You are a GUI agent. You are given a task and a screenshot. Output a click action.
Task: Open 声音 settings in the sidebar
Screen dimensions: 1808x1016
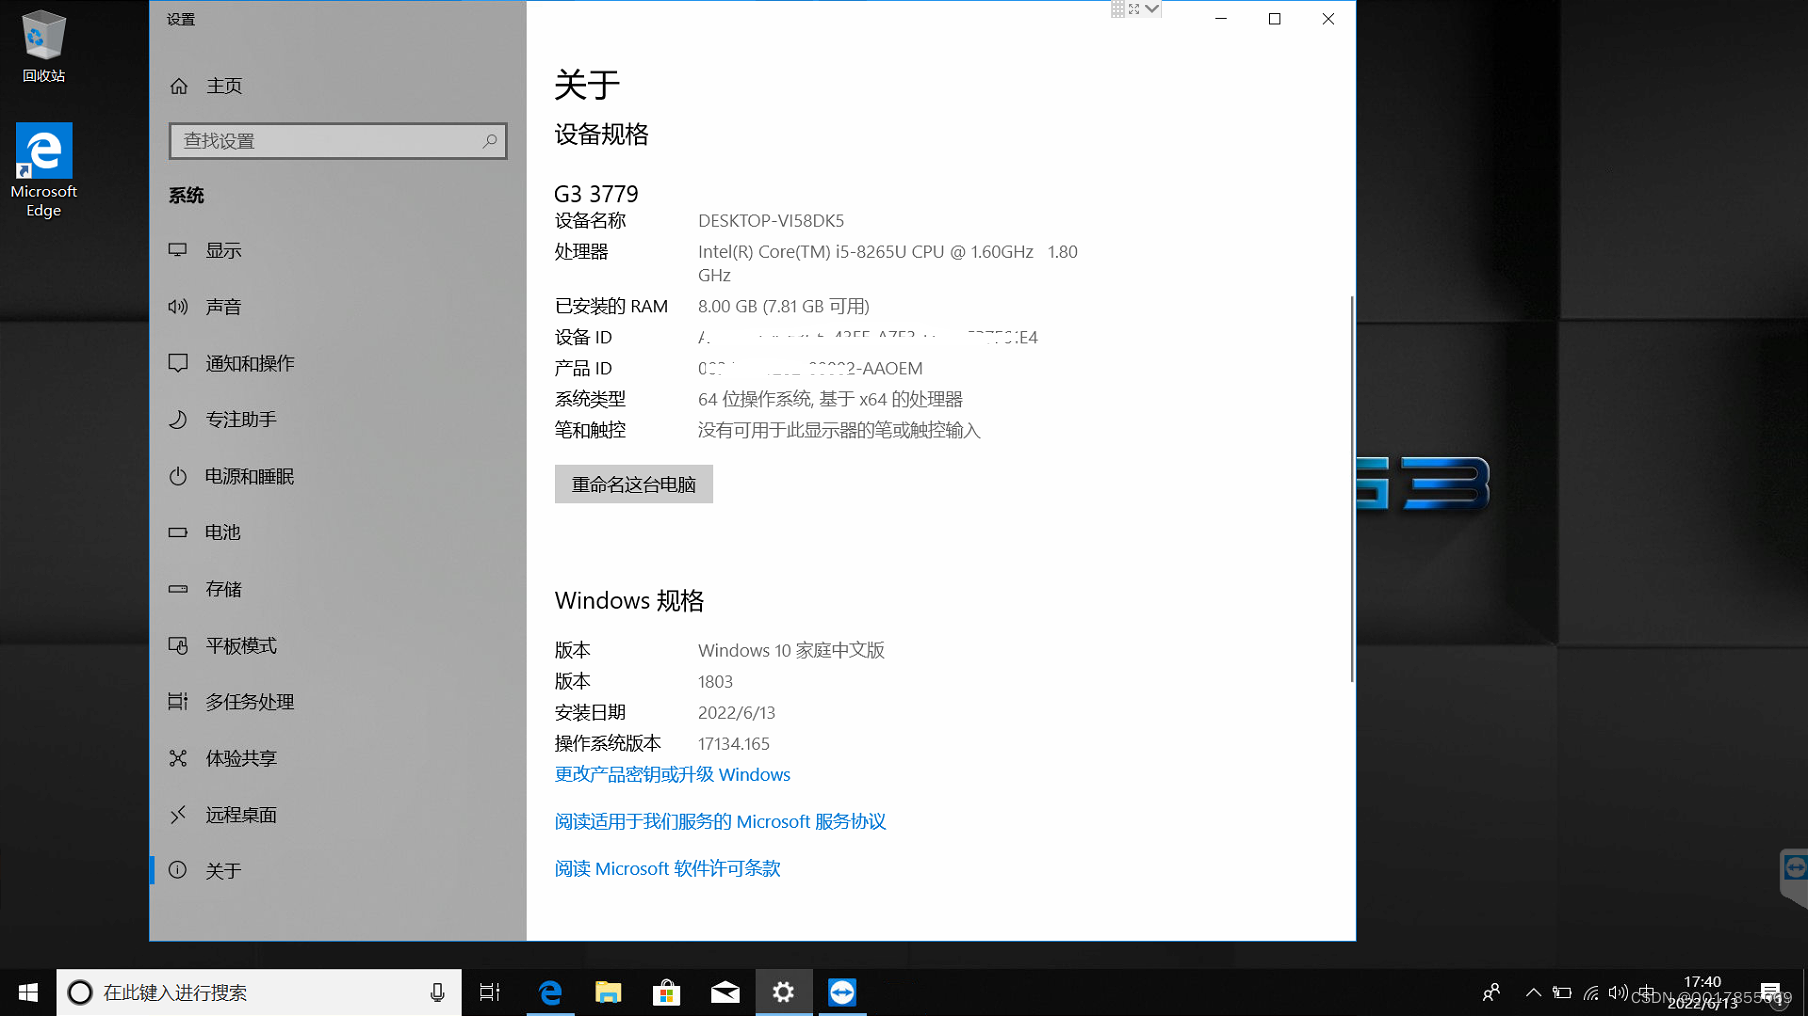222,306
